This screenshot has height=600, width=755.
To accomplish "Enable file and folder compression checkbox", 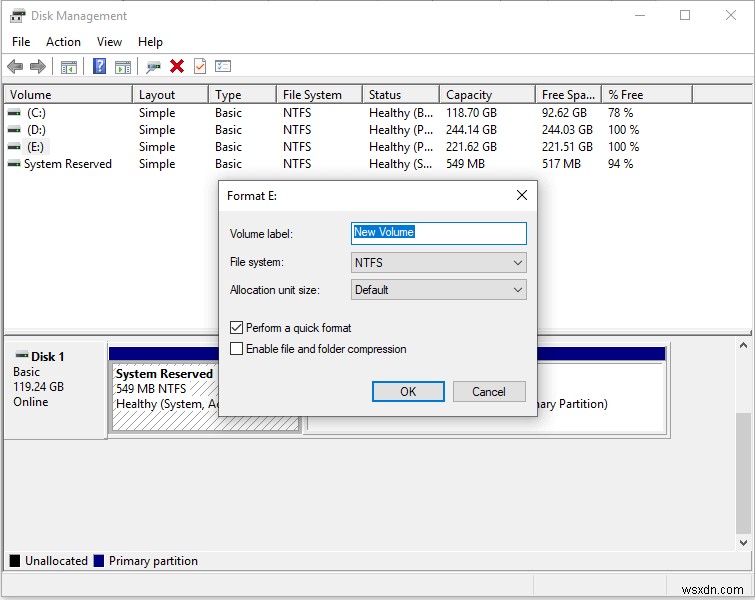I will [236, 349].
